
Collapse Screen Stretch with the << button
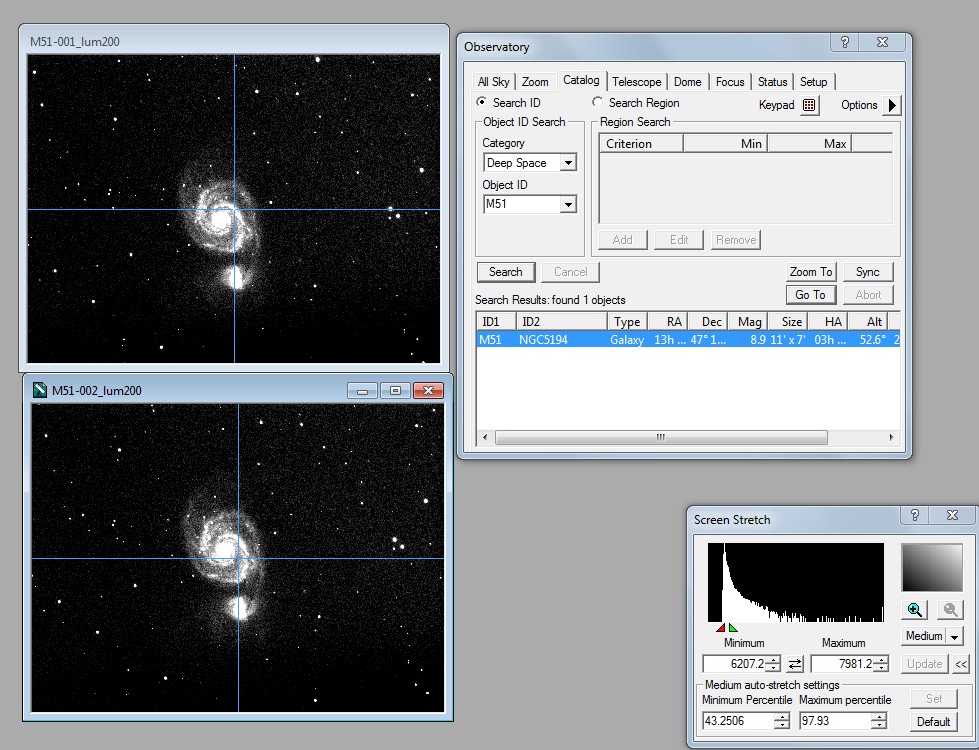pyautogui.click(x=960, y=664)
